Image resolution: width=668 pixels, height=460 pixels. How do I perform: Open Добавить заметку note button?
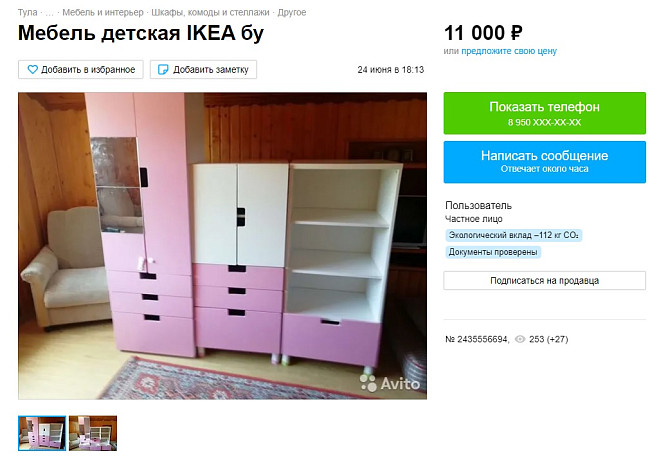point(203,69)
